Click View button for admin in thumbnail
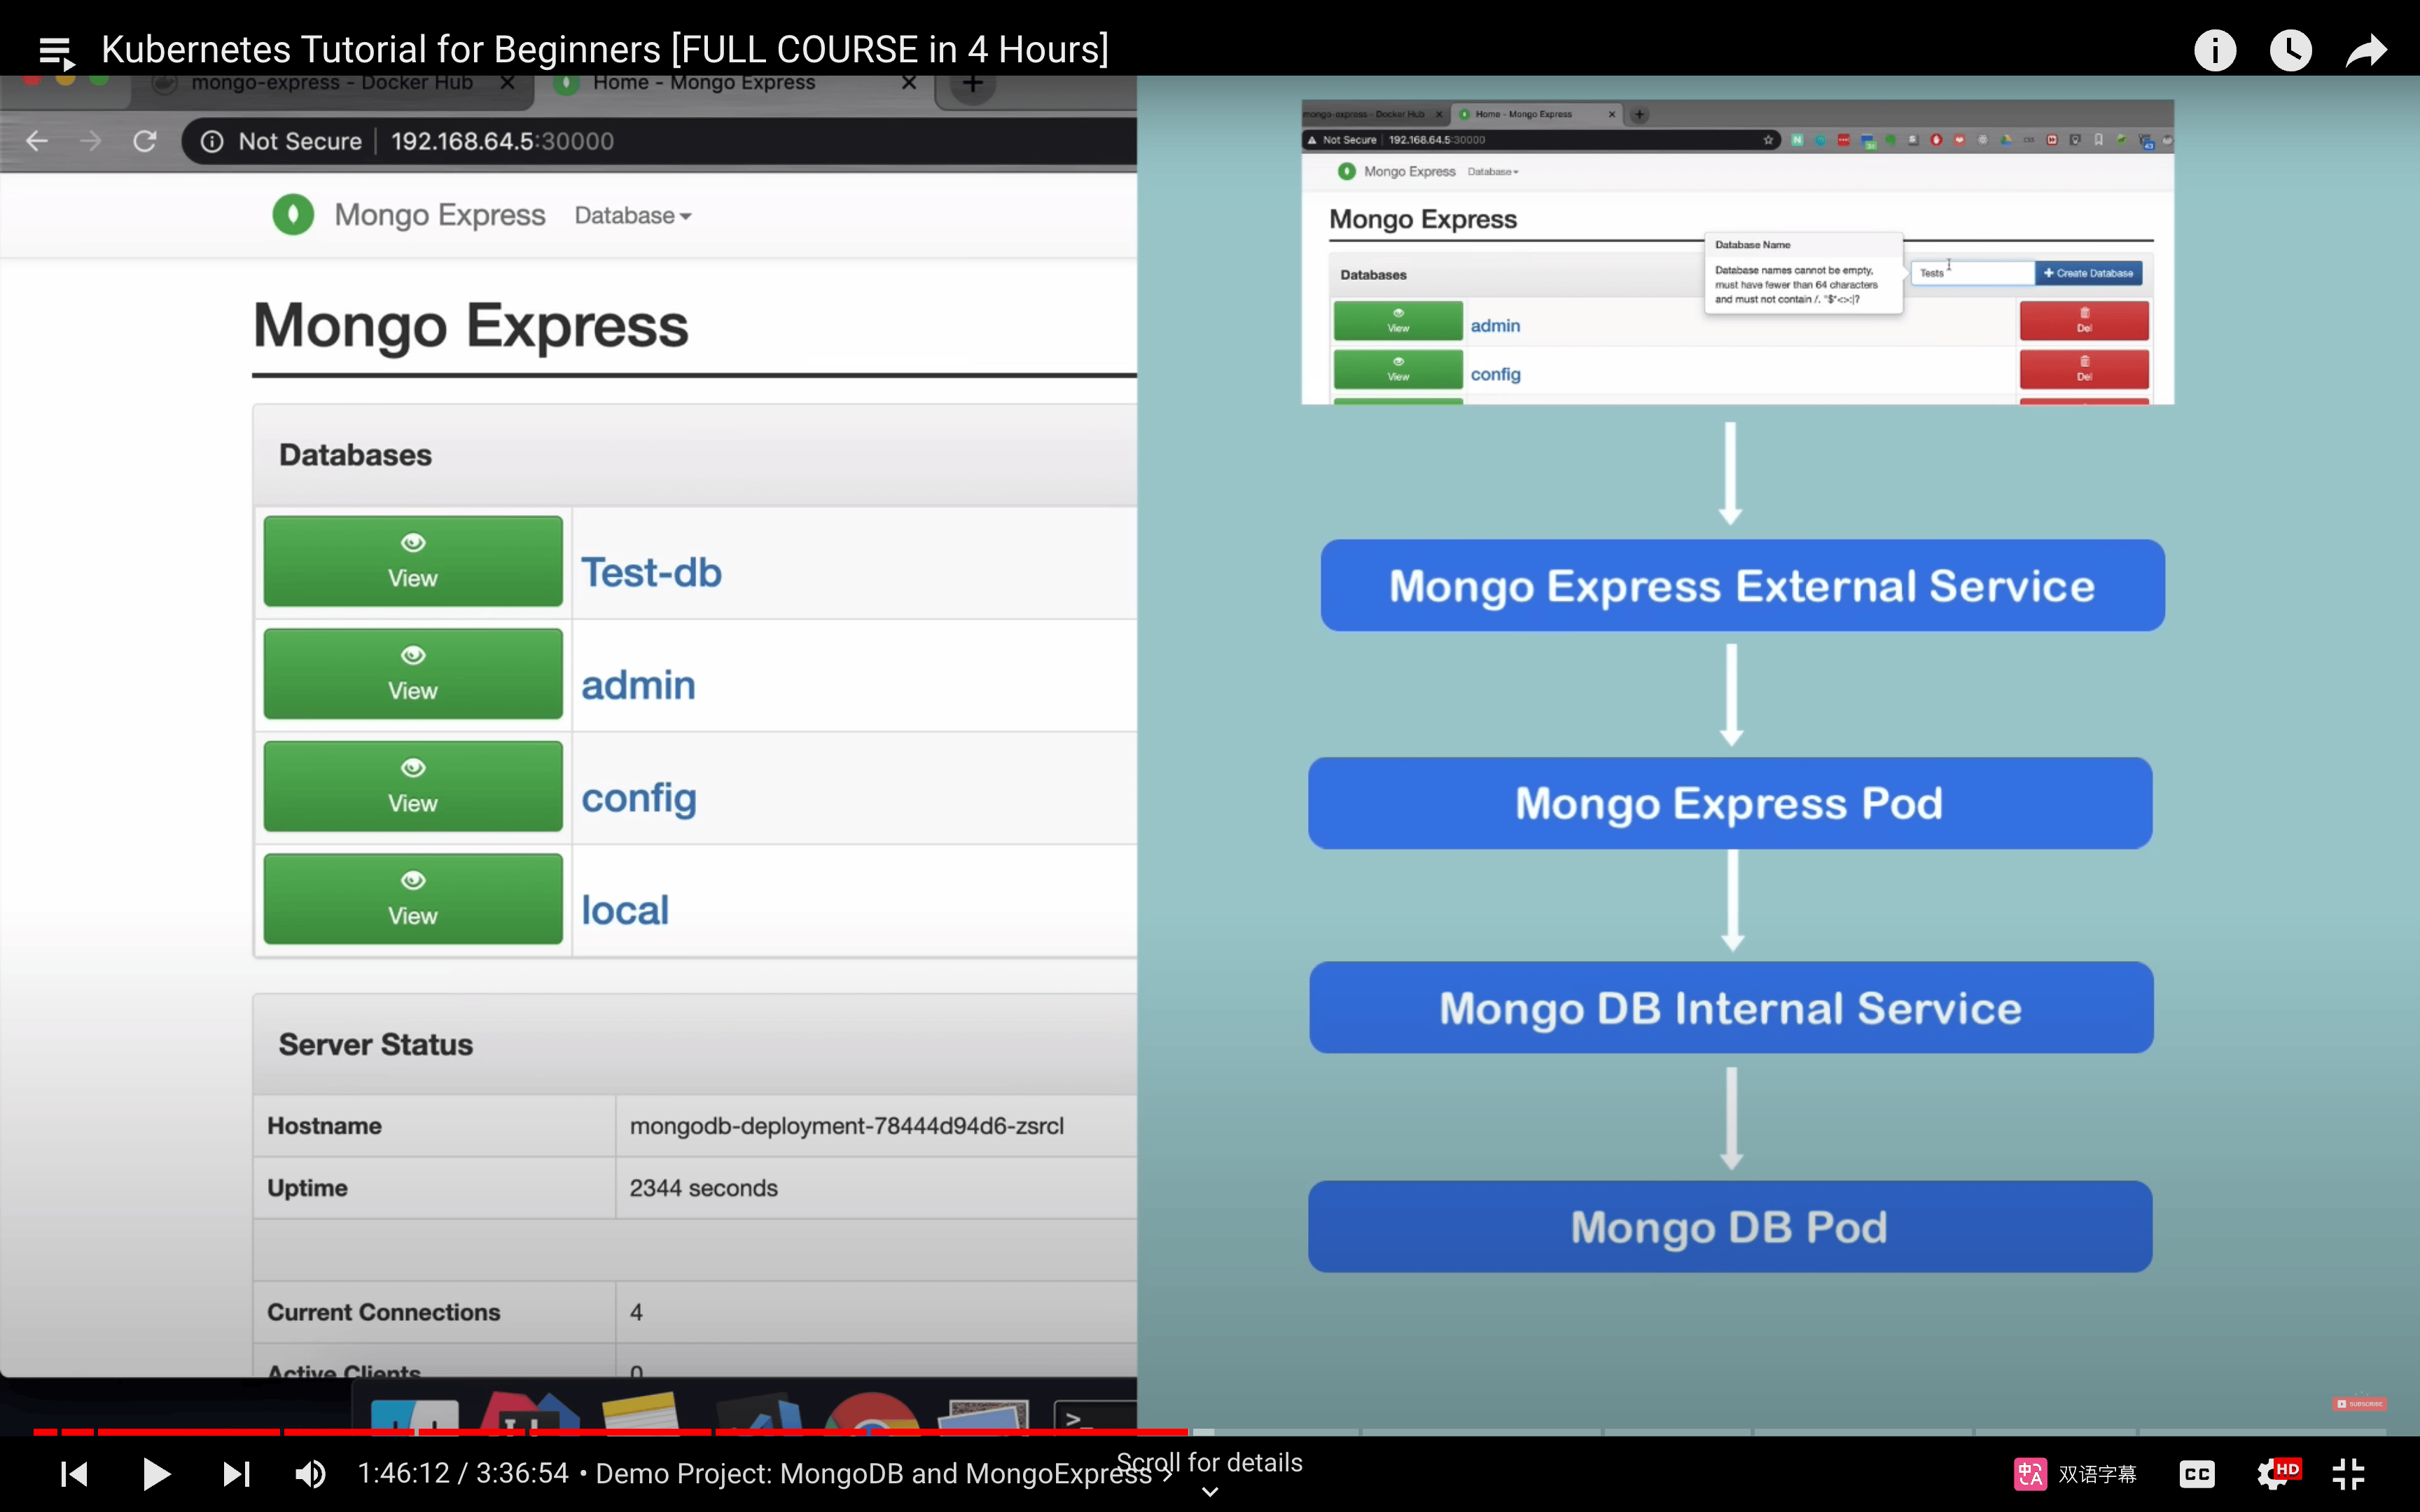This screenshot has width=2420, height=1512. [x=1398, y=320]
